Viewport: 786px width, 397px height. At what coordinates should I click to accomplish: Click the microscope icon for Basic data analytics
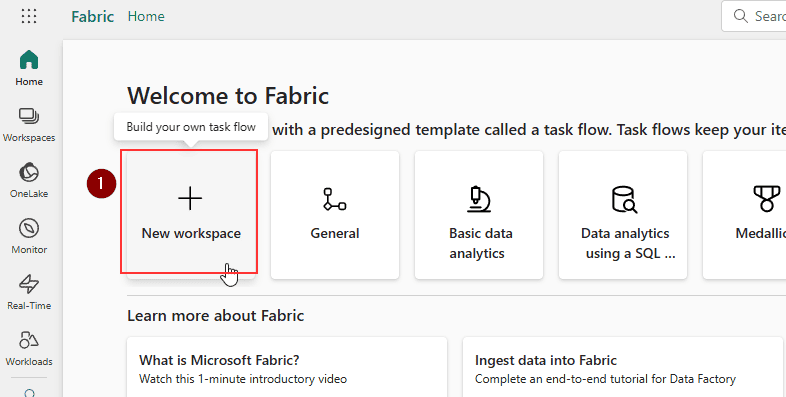pyautogui.click(x=479, y=199)
